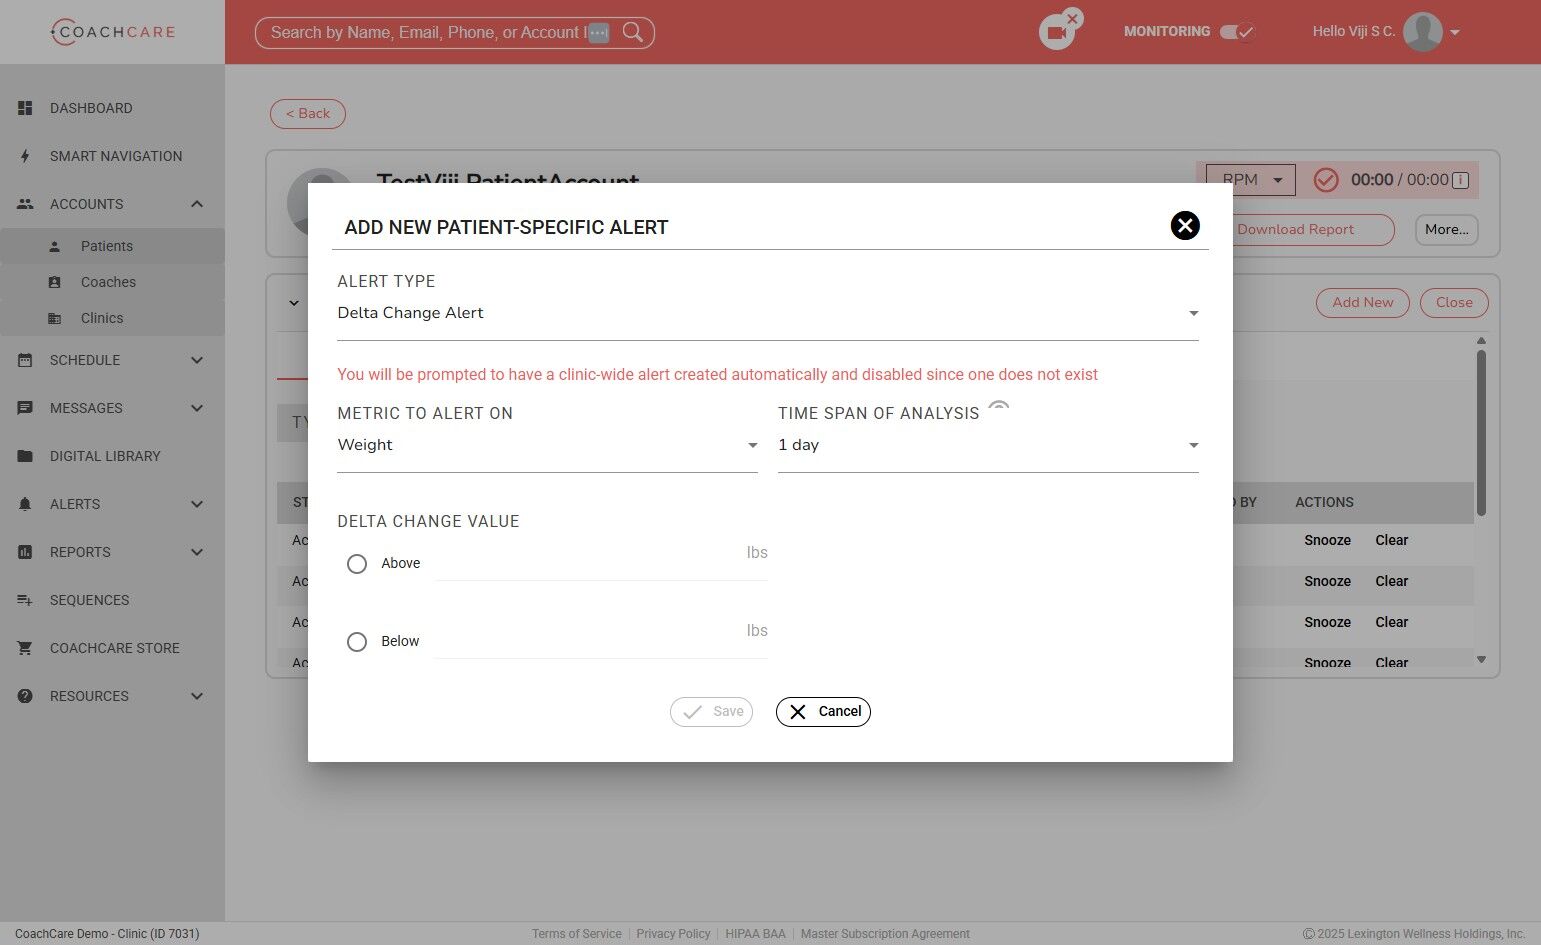Click the Sequences list icon

[26, 600]
